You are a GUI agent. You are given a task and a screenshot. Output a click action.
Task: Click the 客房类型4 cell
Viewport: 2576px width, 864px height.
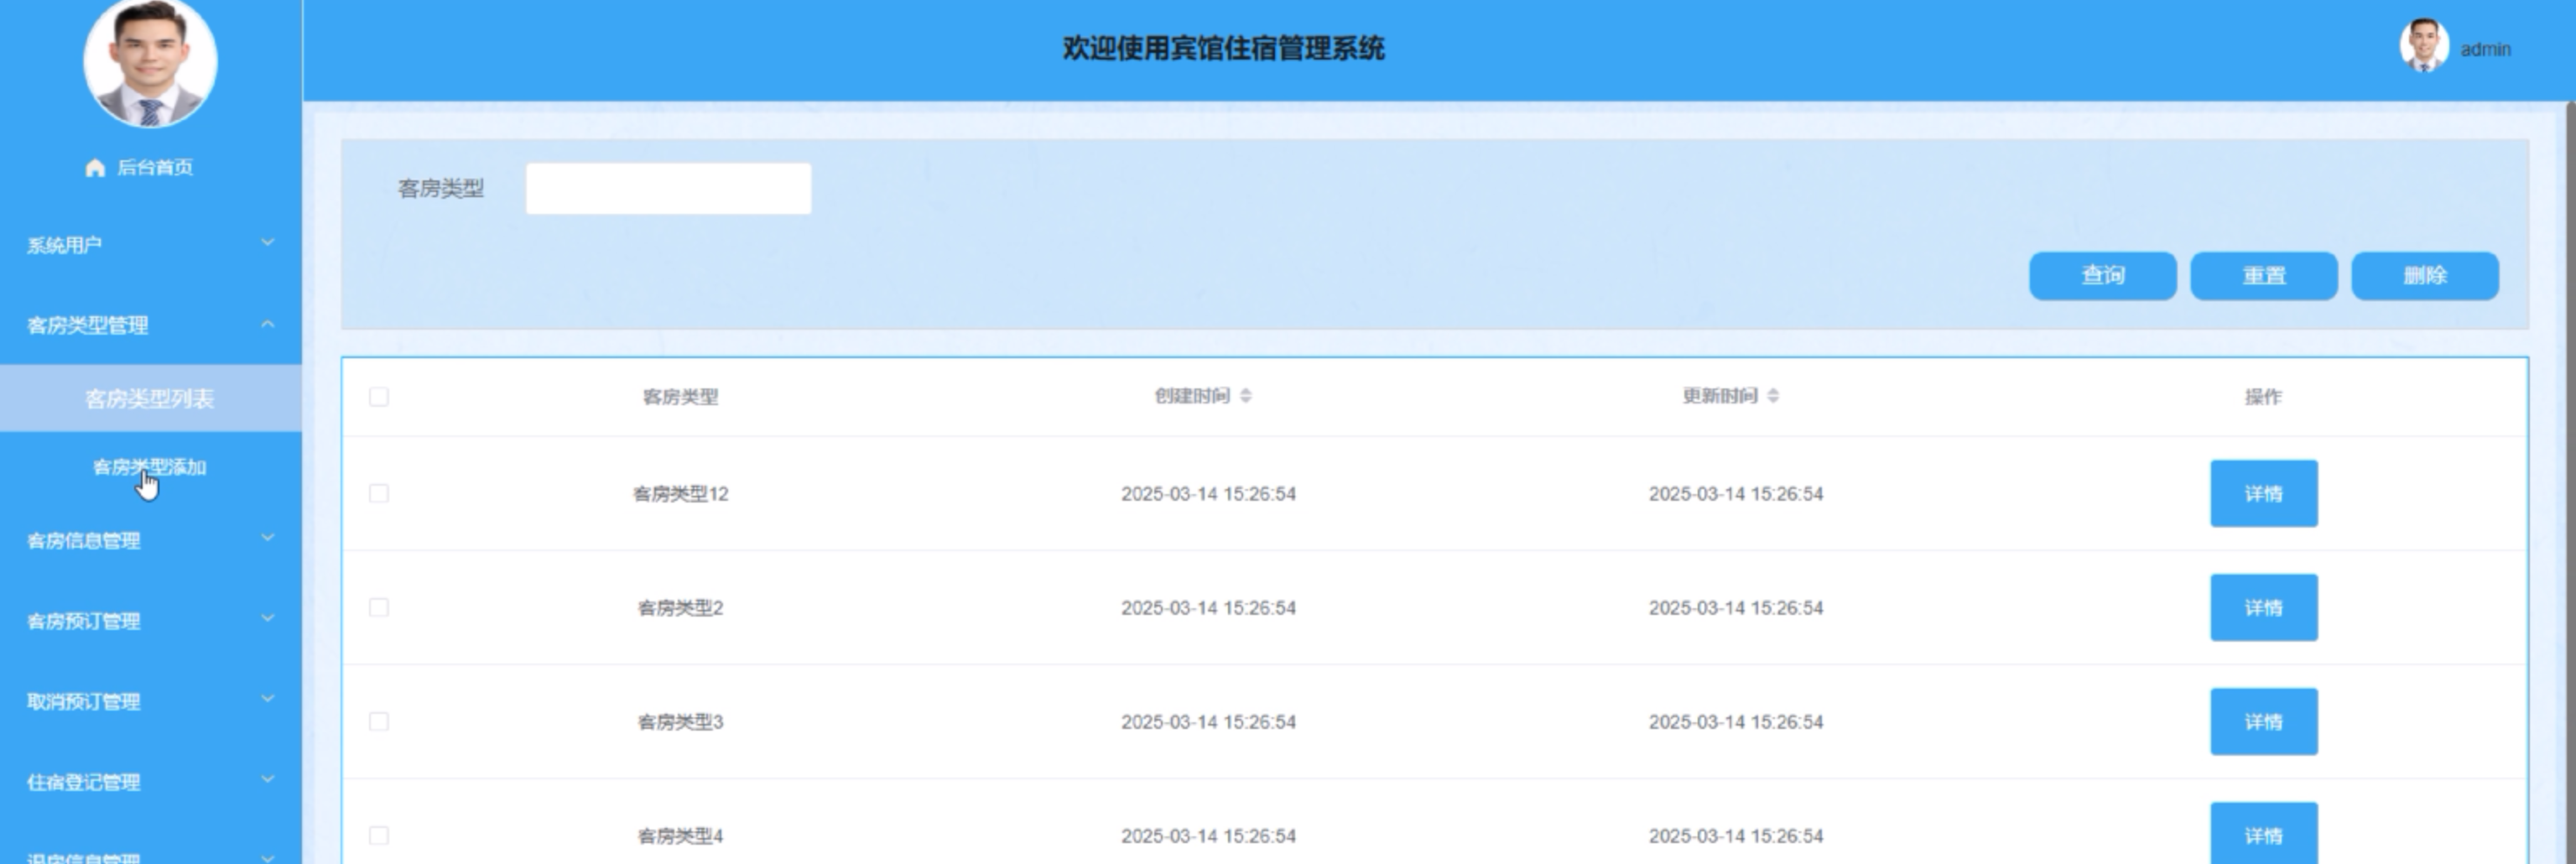coord(680,836)
